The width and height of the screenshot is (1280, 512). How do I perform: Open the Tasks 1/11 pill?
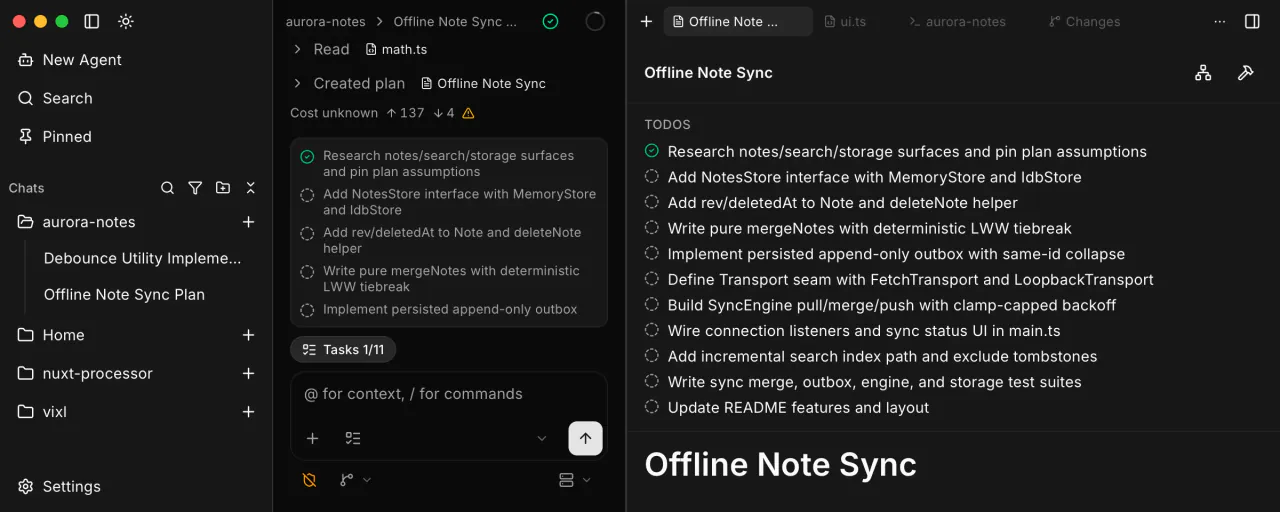point(343,349)
